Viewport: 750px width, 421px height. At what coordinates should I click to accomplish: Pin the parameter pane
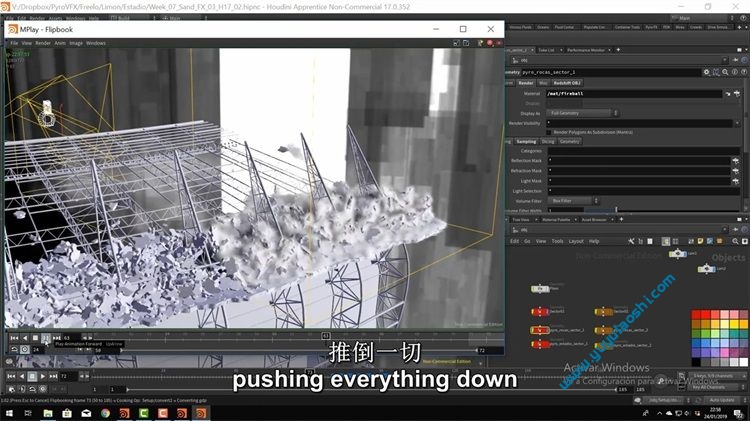click(x=736, y=60)
